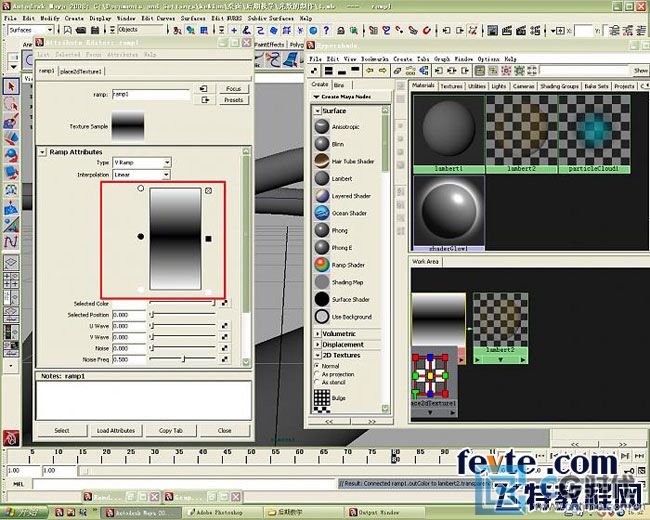
Task: Open Hypershade Graph menu
Action: point(442,59)
